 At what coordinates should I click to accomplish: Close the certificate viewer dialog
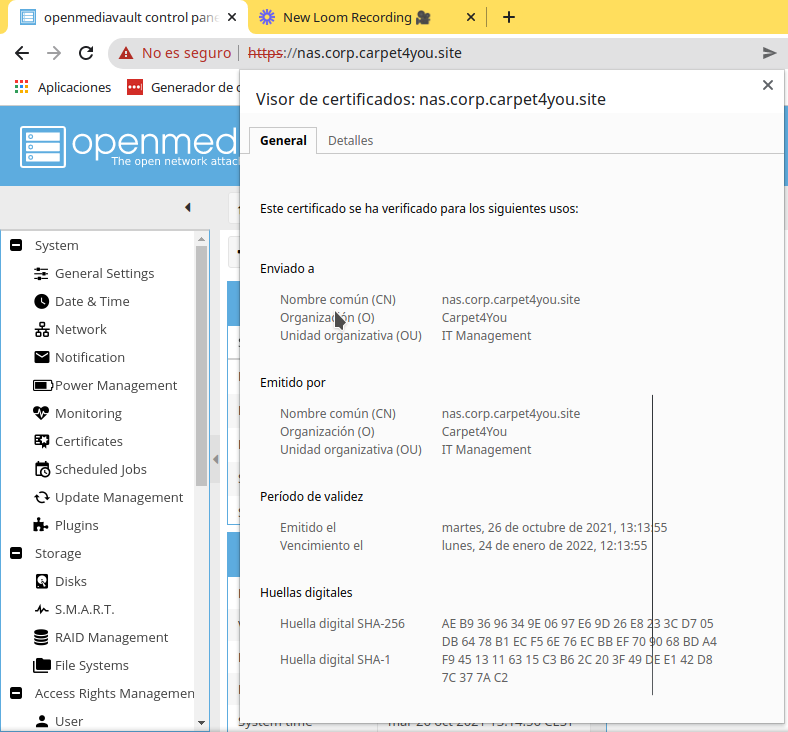click(768, 85)
